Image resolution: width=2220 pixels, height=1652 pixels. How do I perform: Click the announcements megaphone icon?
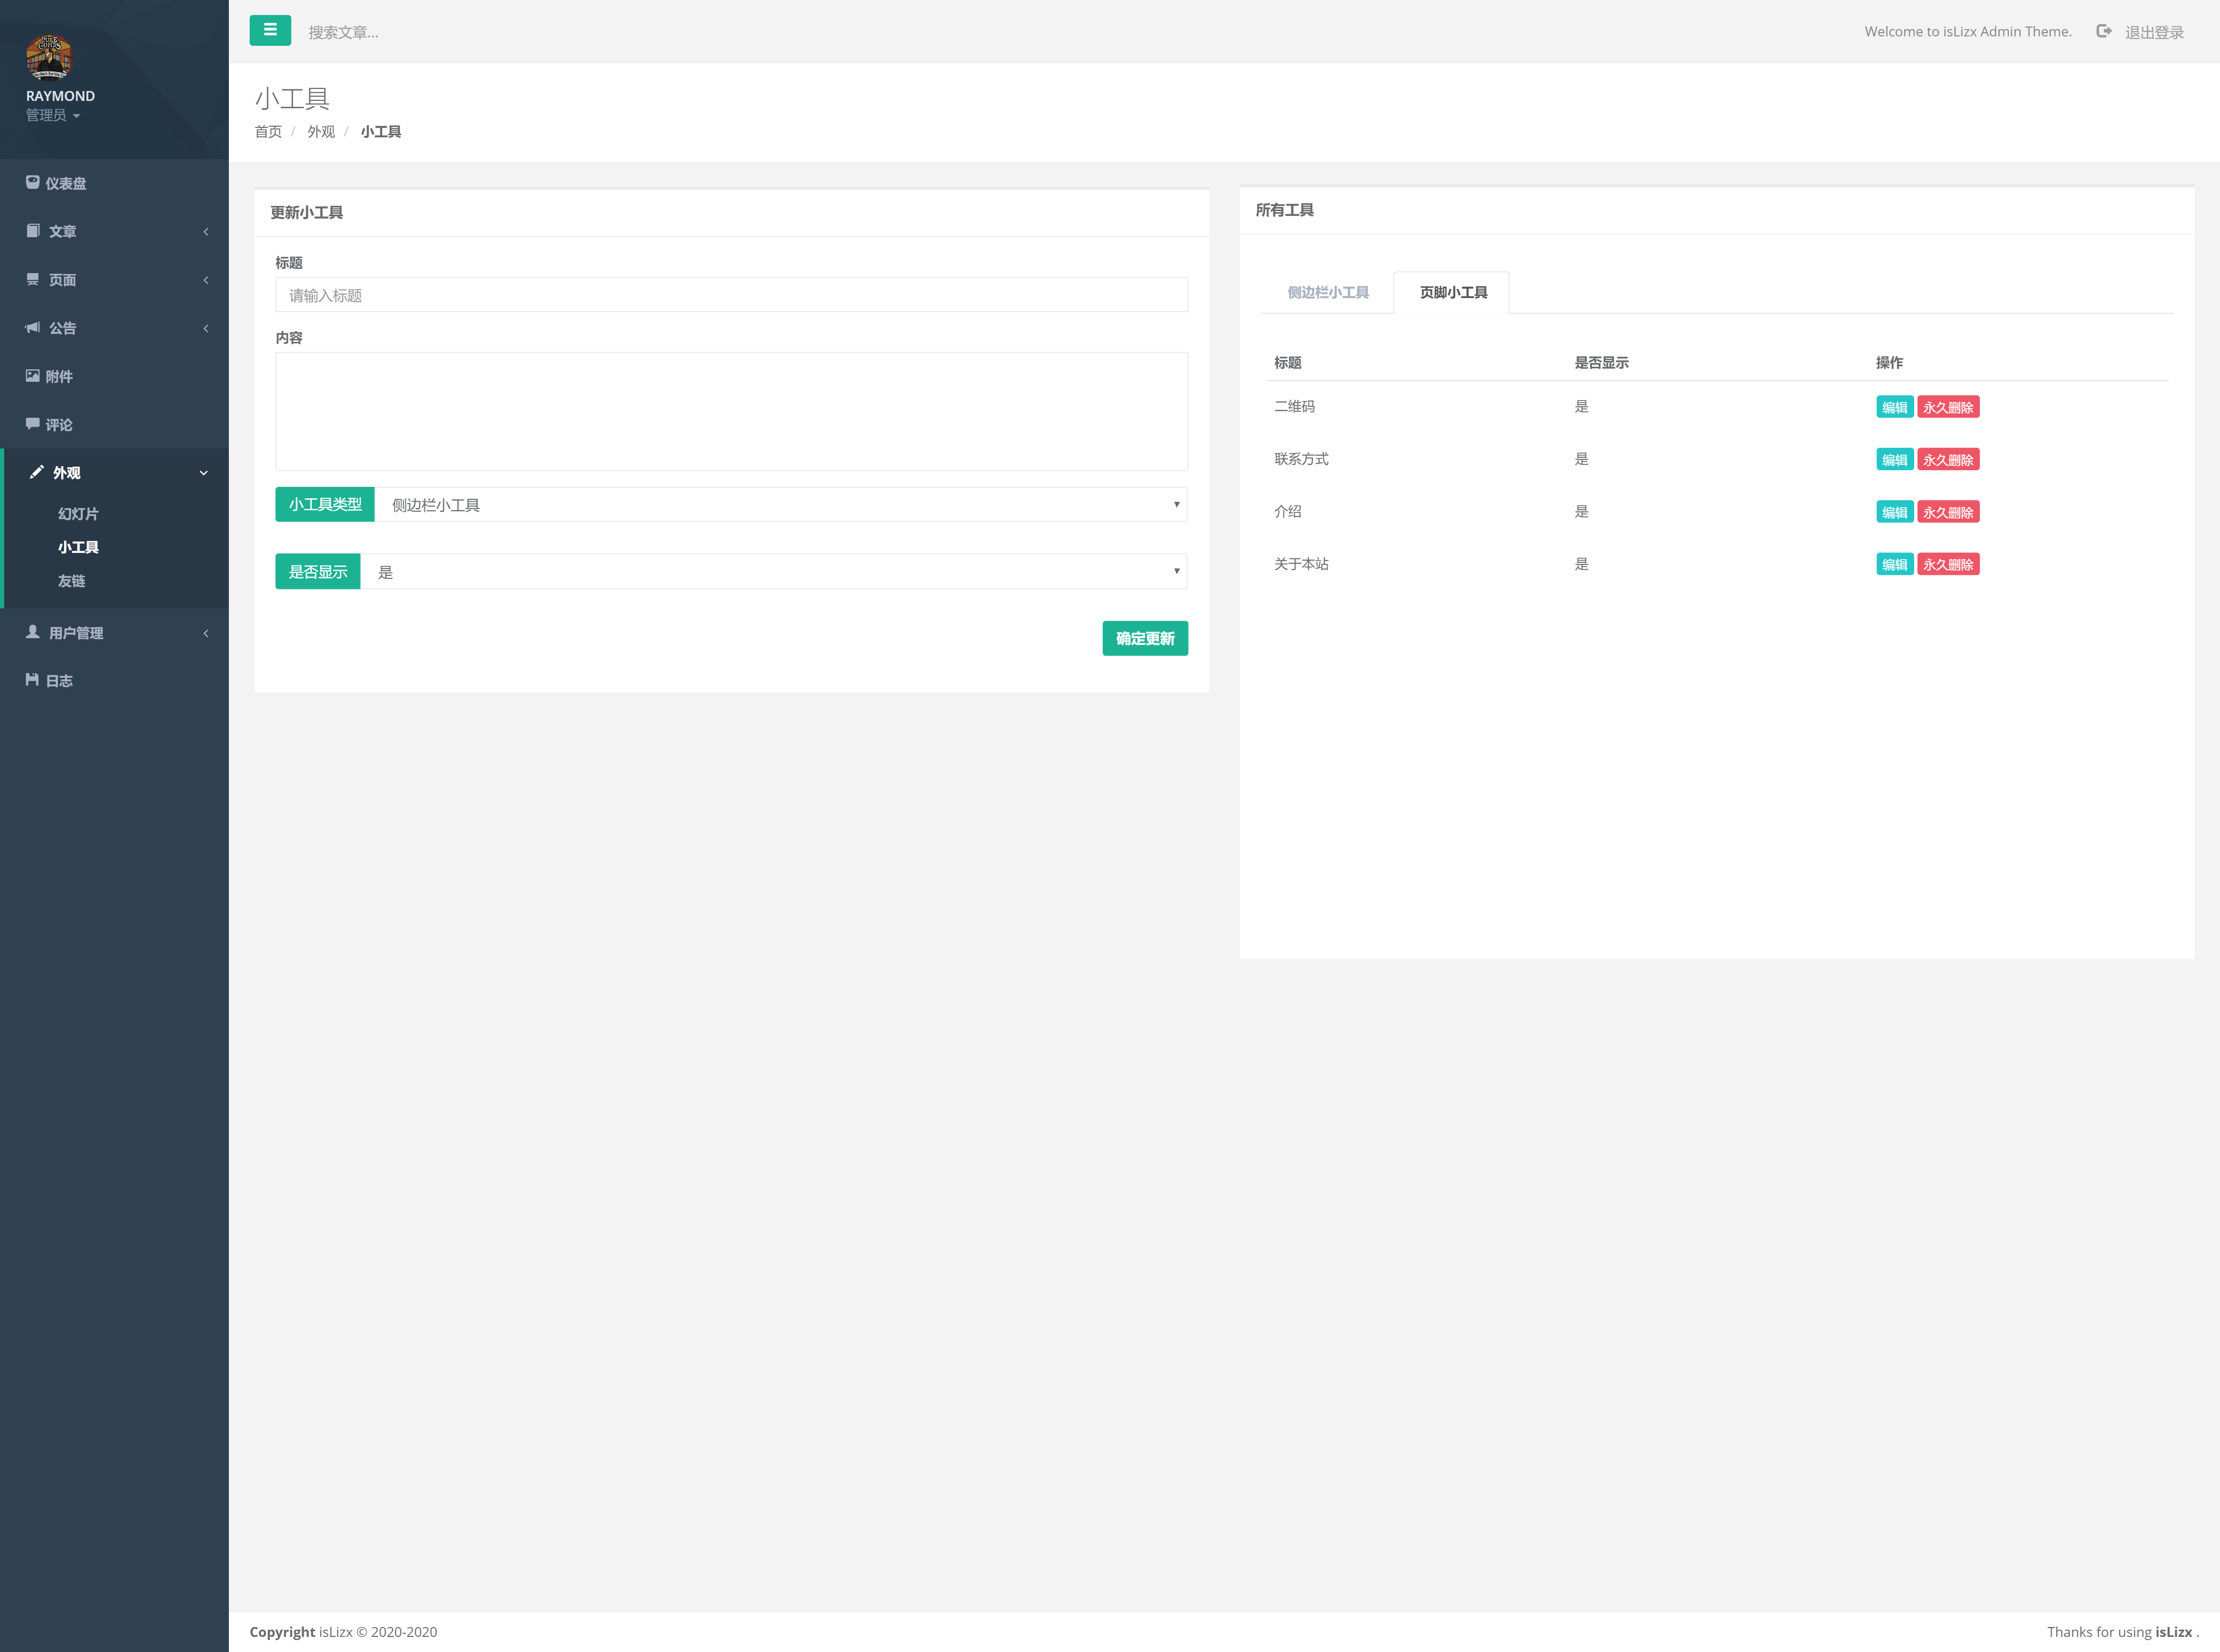(33, 328)
